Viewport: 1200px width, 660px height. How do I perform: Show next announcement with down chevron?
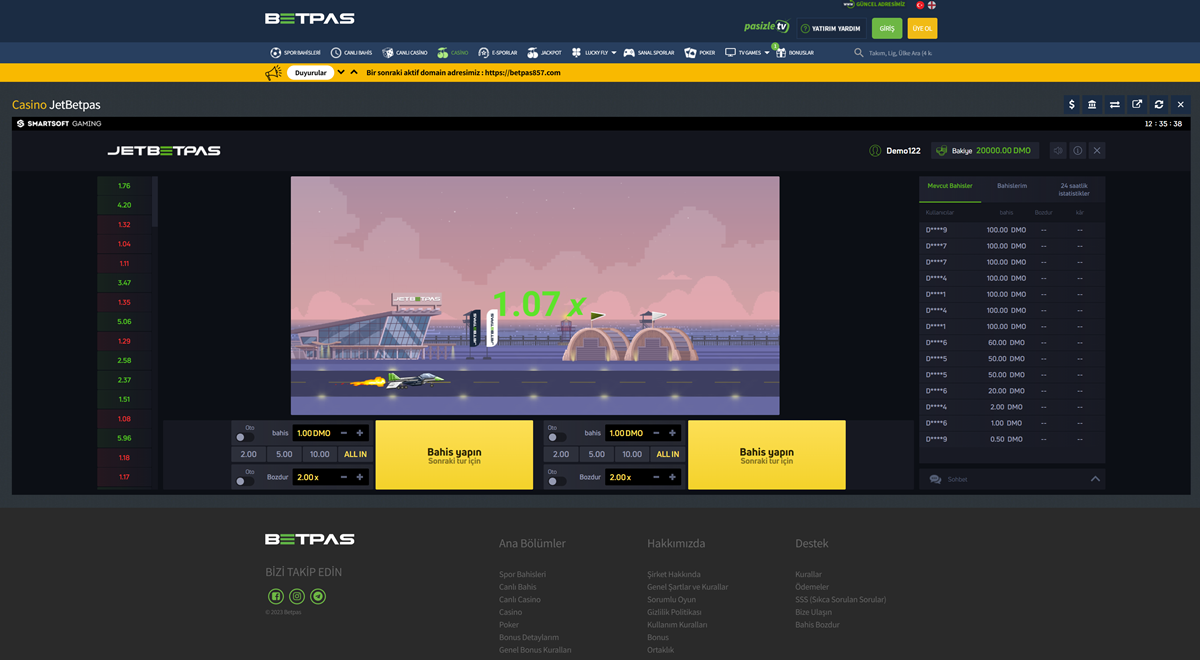(x=341, y=72)
